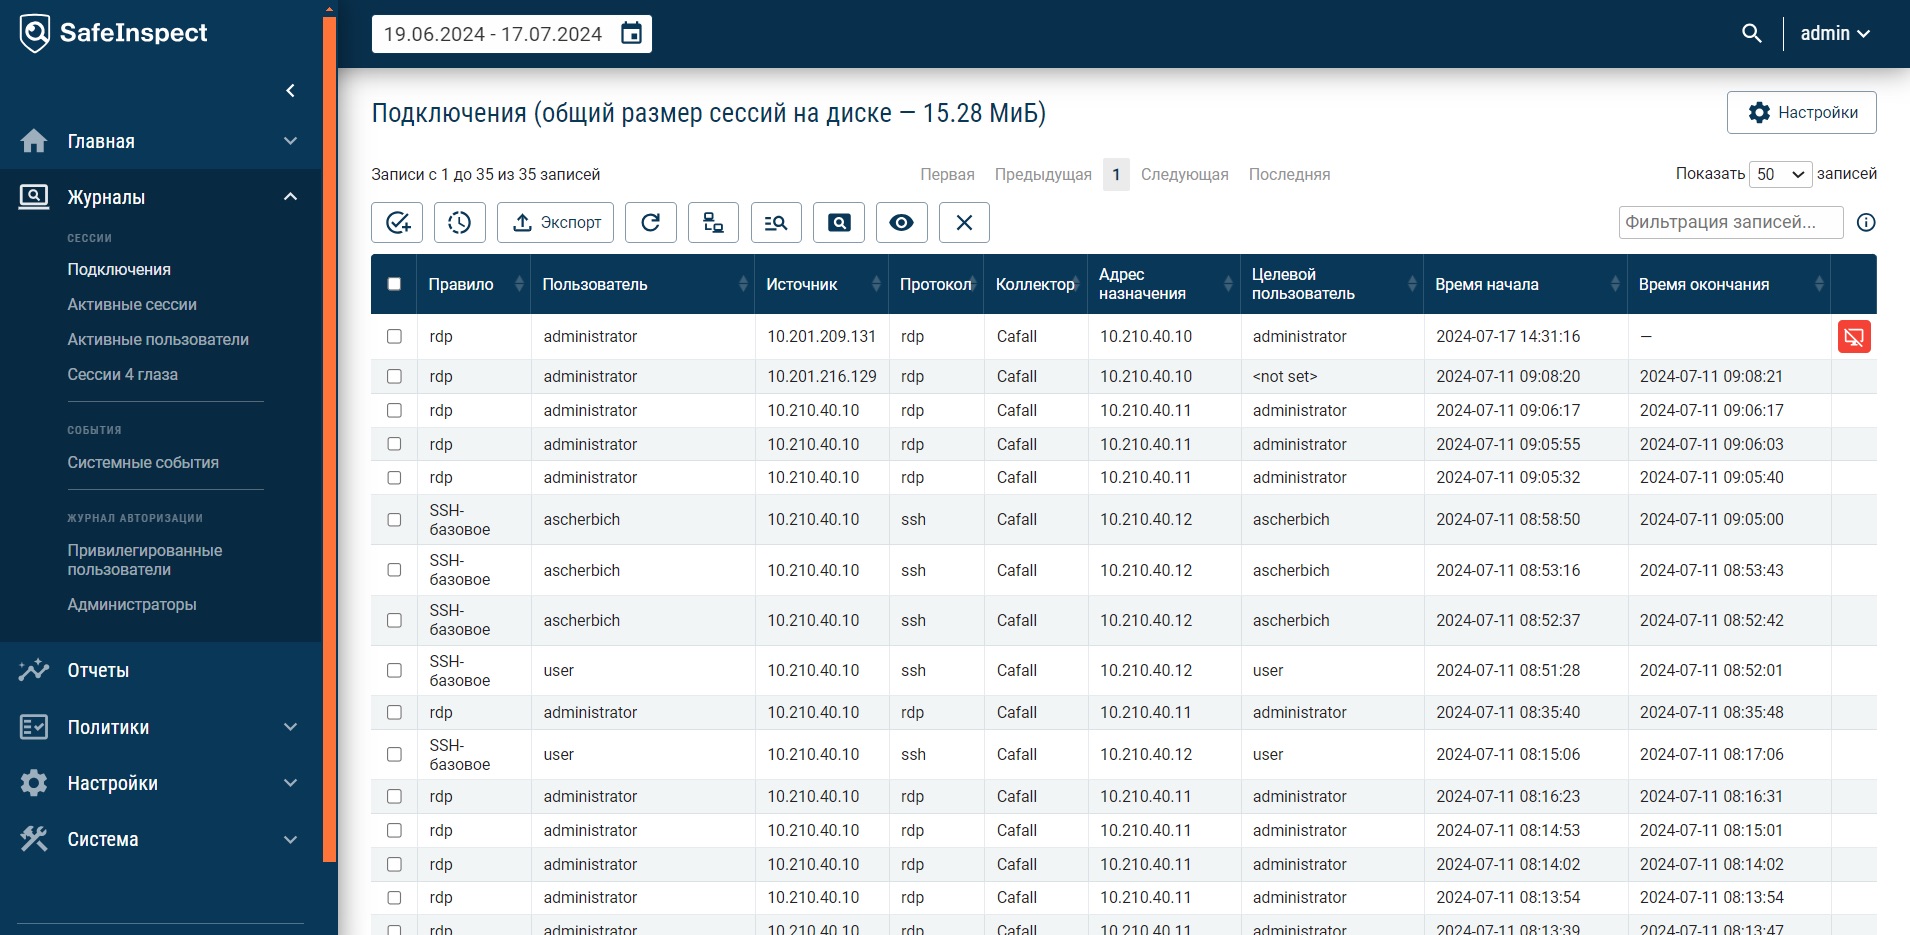Viewport: 1910px width, 935px height.
Task: Check the first rdp row checkbox
Action: 394,337
